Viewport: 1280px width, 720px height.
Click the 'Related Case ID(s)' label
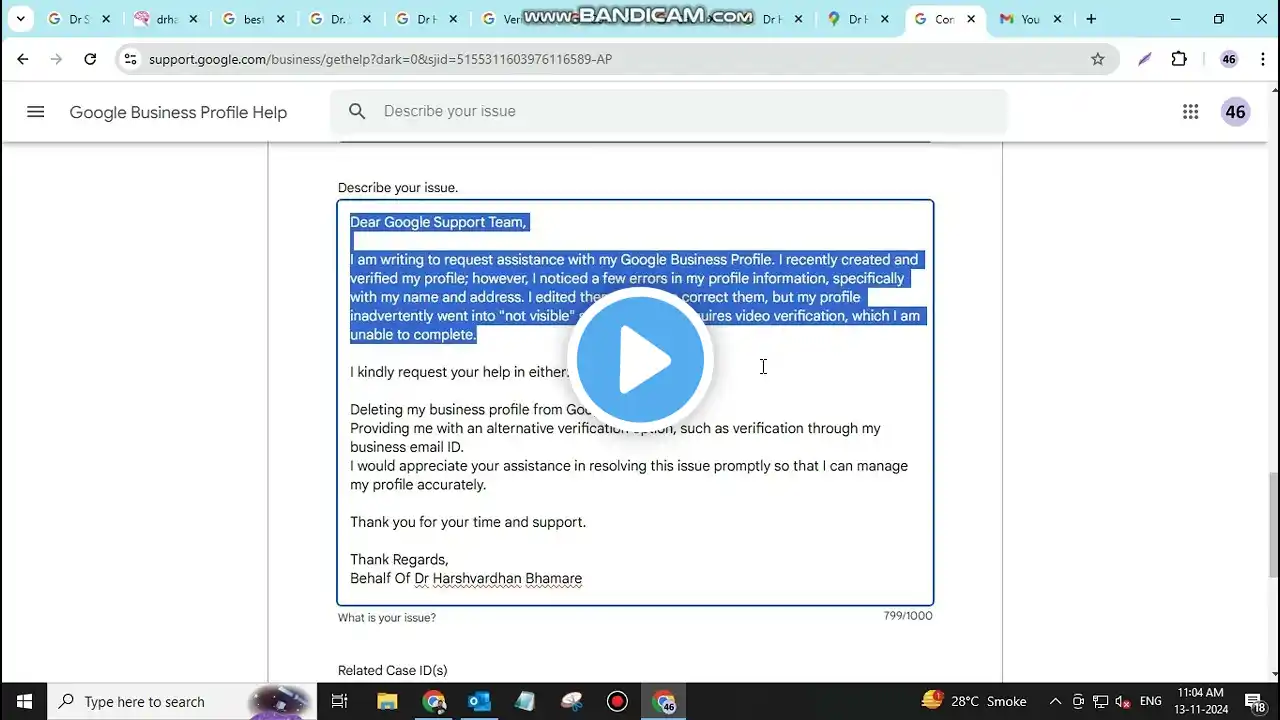392,670
